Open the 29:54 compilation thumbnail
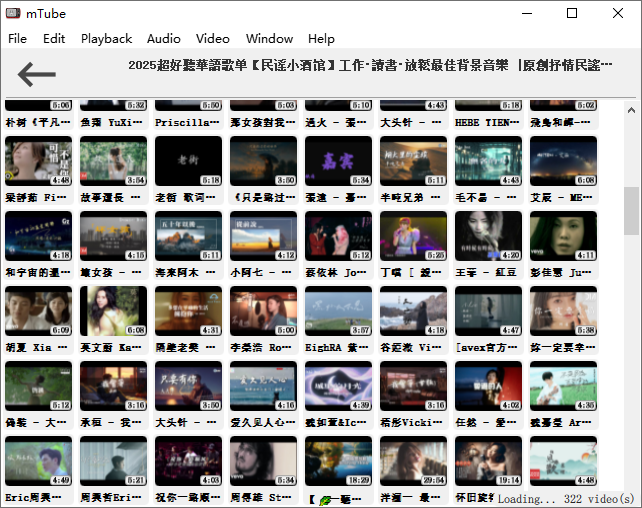This screenshot has width=642, height=508. tap(414, 461)
